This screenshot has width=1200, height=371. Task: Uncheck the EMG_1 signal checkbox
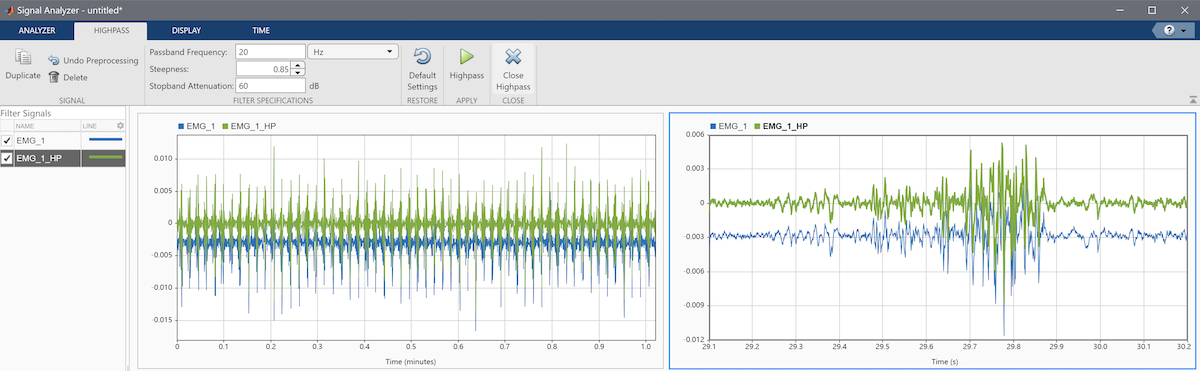pos(7,141)
